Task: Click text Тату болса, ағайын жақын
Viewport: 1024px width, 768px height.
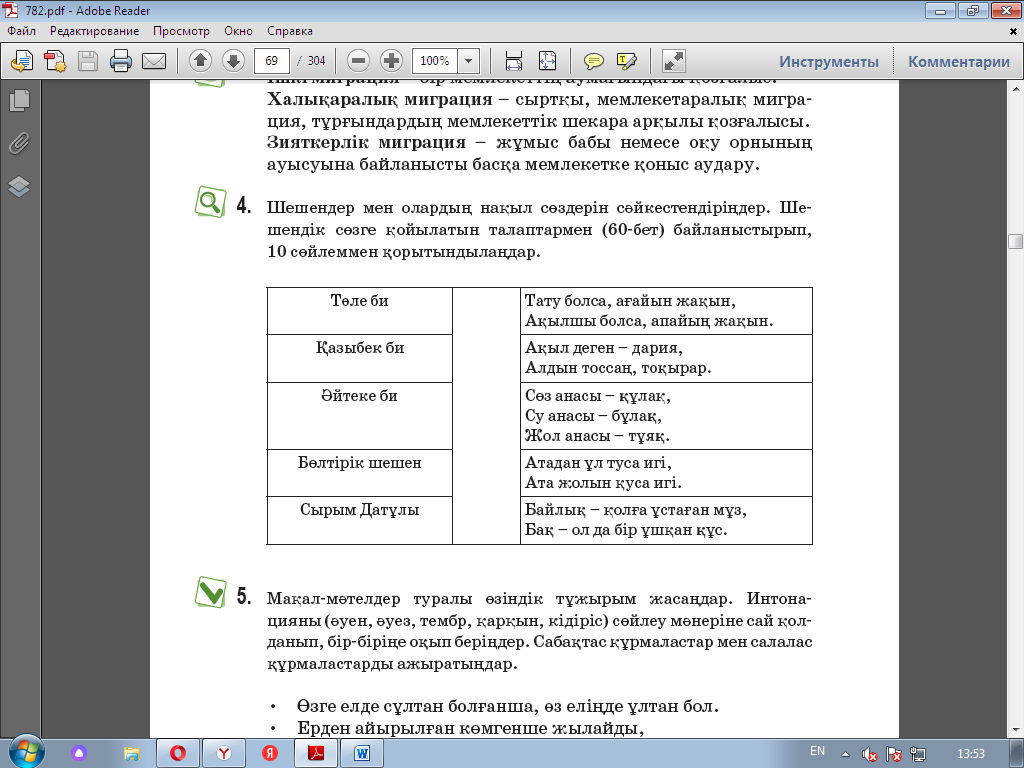Action: (x=630, y=301)
